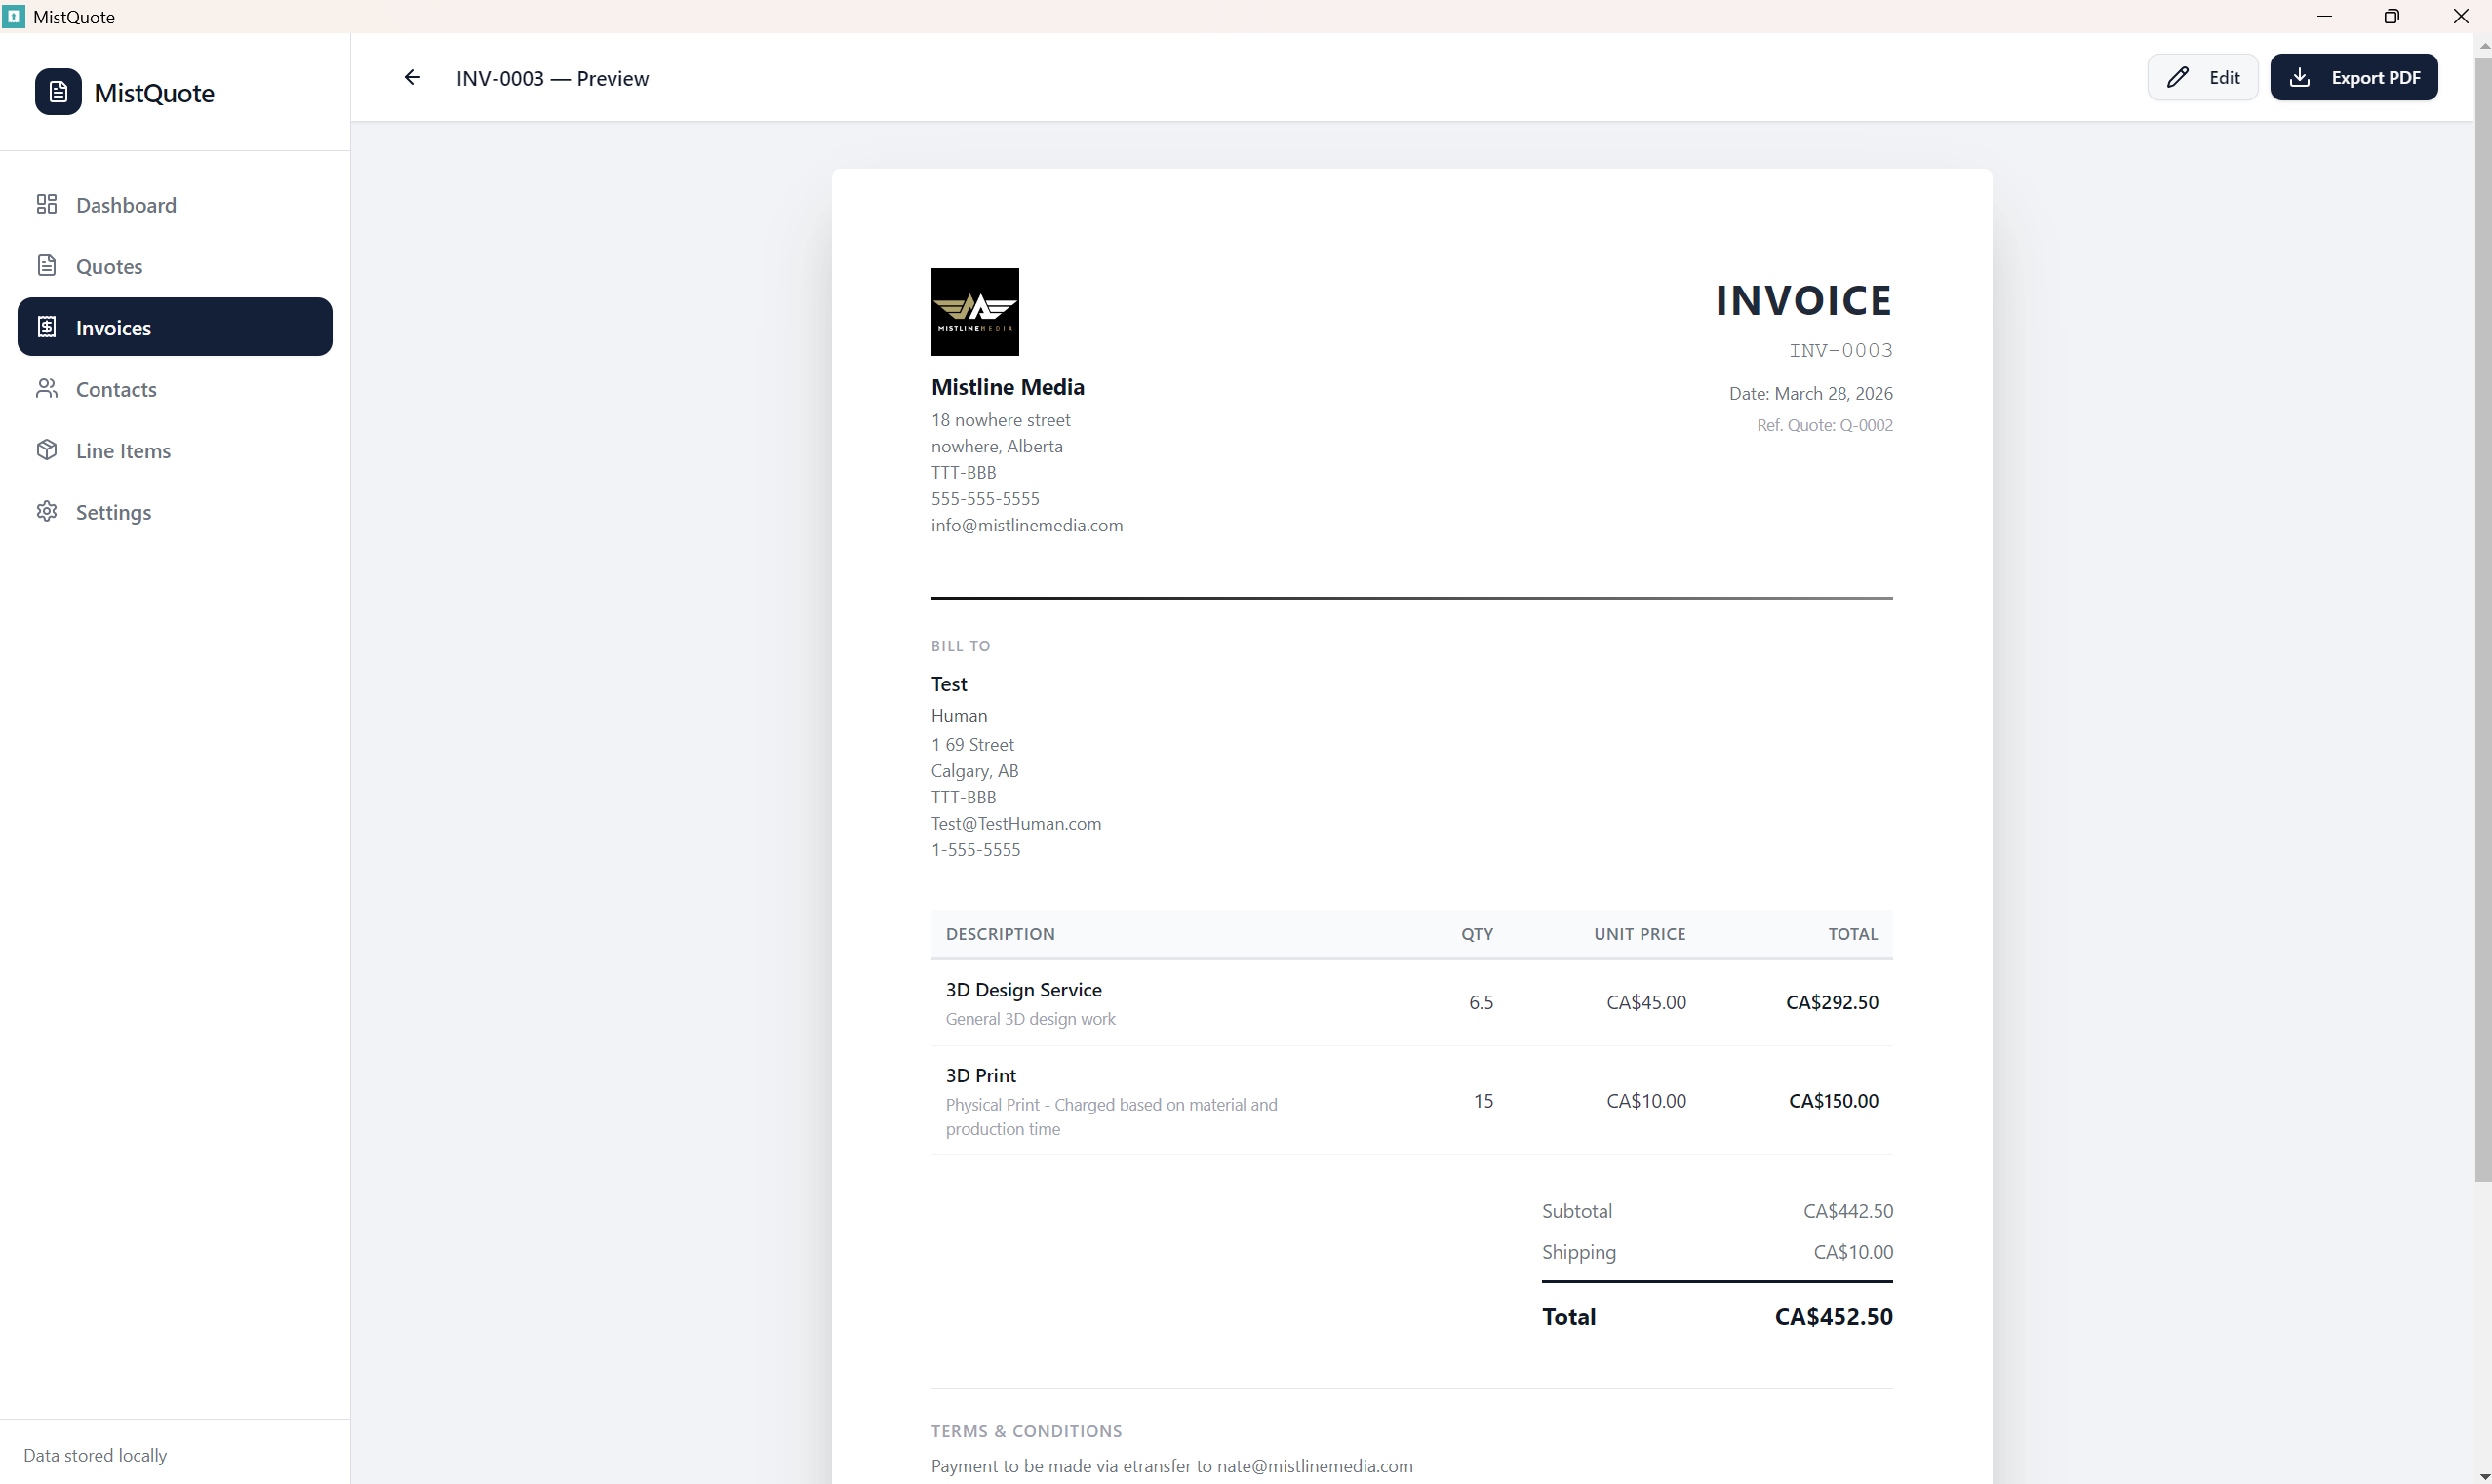Click the Line Items box icon

[47, 450]
